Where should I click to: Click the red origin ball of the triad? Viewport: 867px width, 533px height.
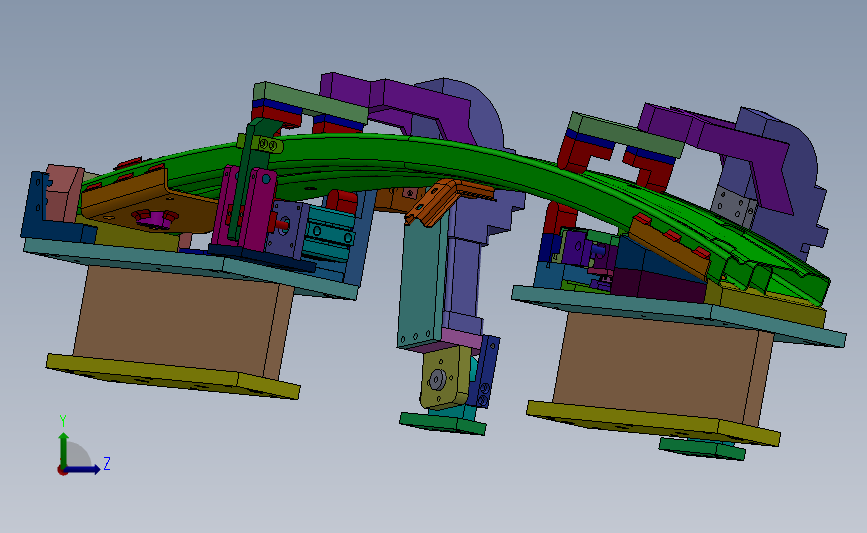tap(62, 471)
